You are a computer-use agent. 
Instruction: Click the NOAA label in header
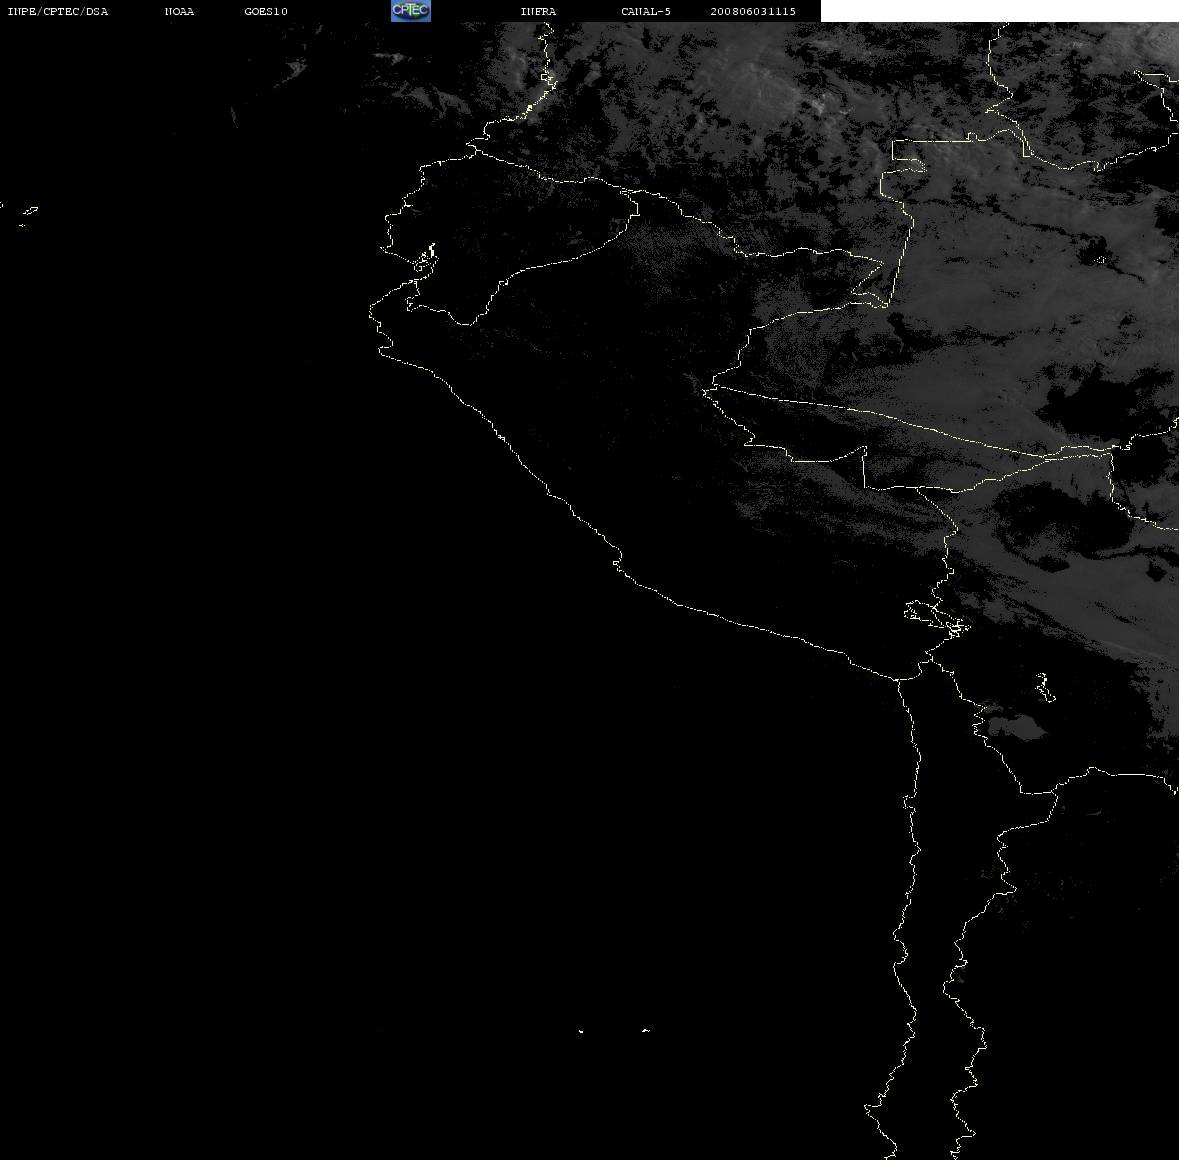[179, 11]
